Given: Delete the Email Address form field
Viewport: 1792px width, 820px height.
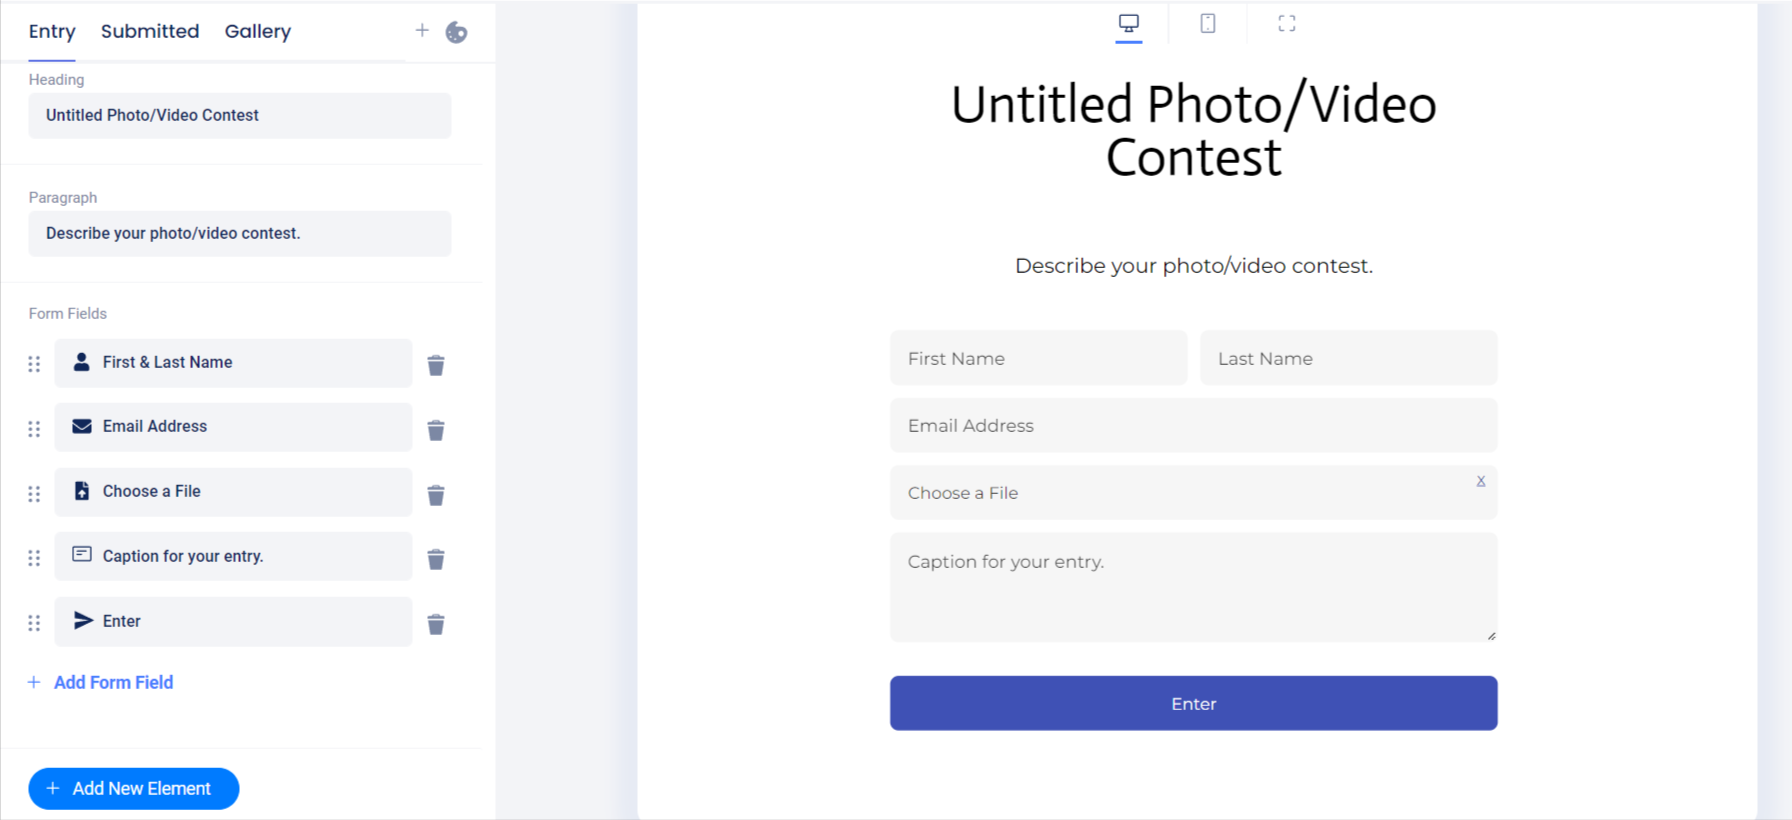Looking at the screenshot, I should click(436, 430).
